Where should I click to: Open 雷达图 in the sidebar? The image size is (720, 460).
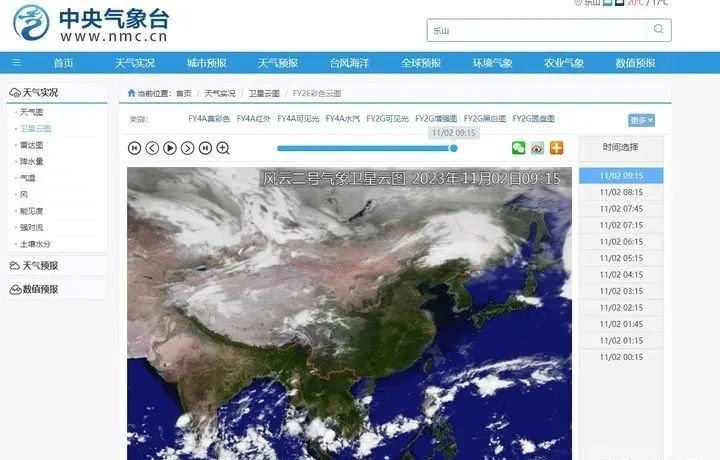[31, 145]
